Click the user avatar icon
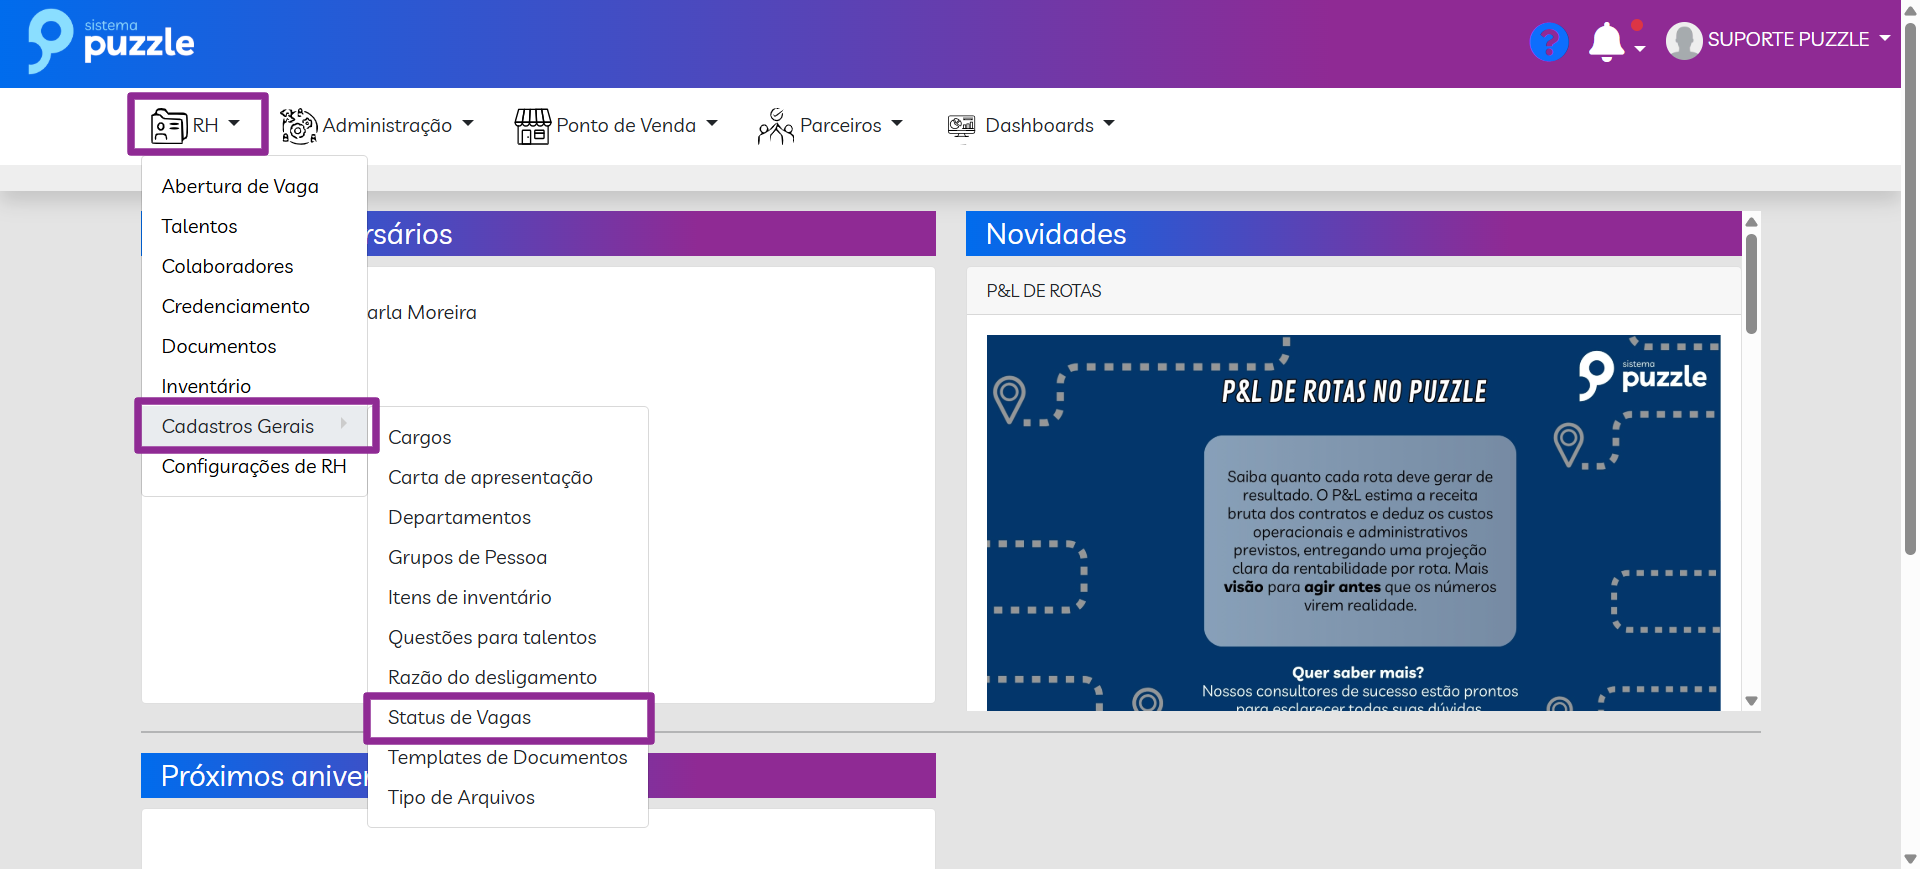Image resolution: width=1920 pixels, height=869 pixels. (x=1684, y=41)
